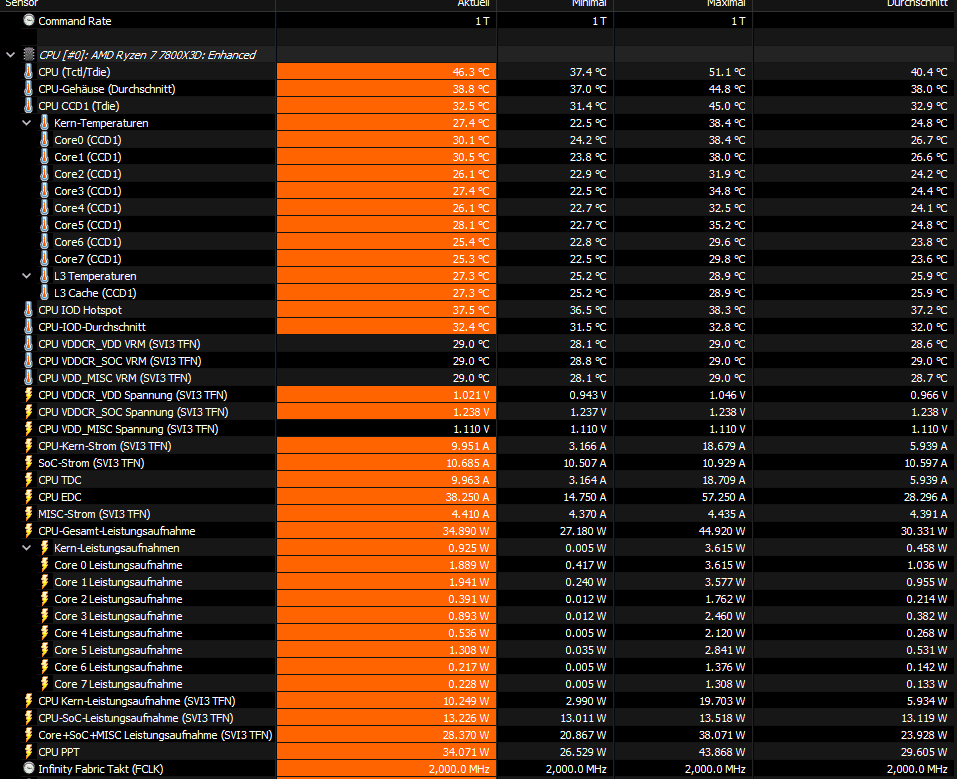The image size is (957, 779).
Task: Click lightning icon beside CPU PPT
Action: (29, 752)
